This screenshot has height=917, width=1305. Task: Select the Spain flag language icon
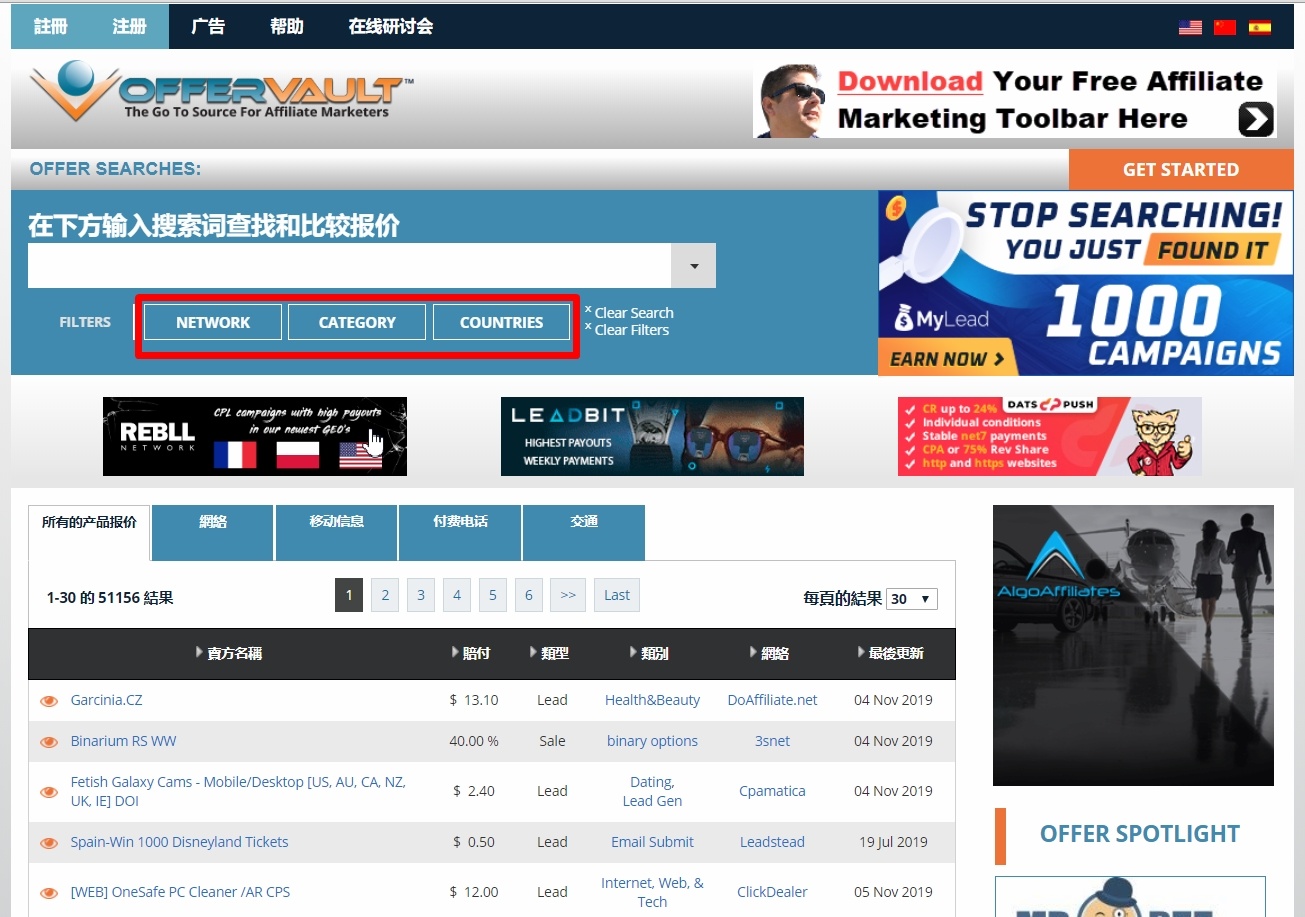tap(1259, 27)
